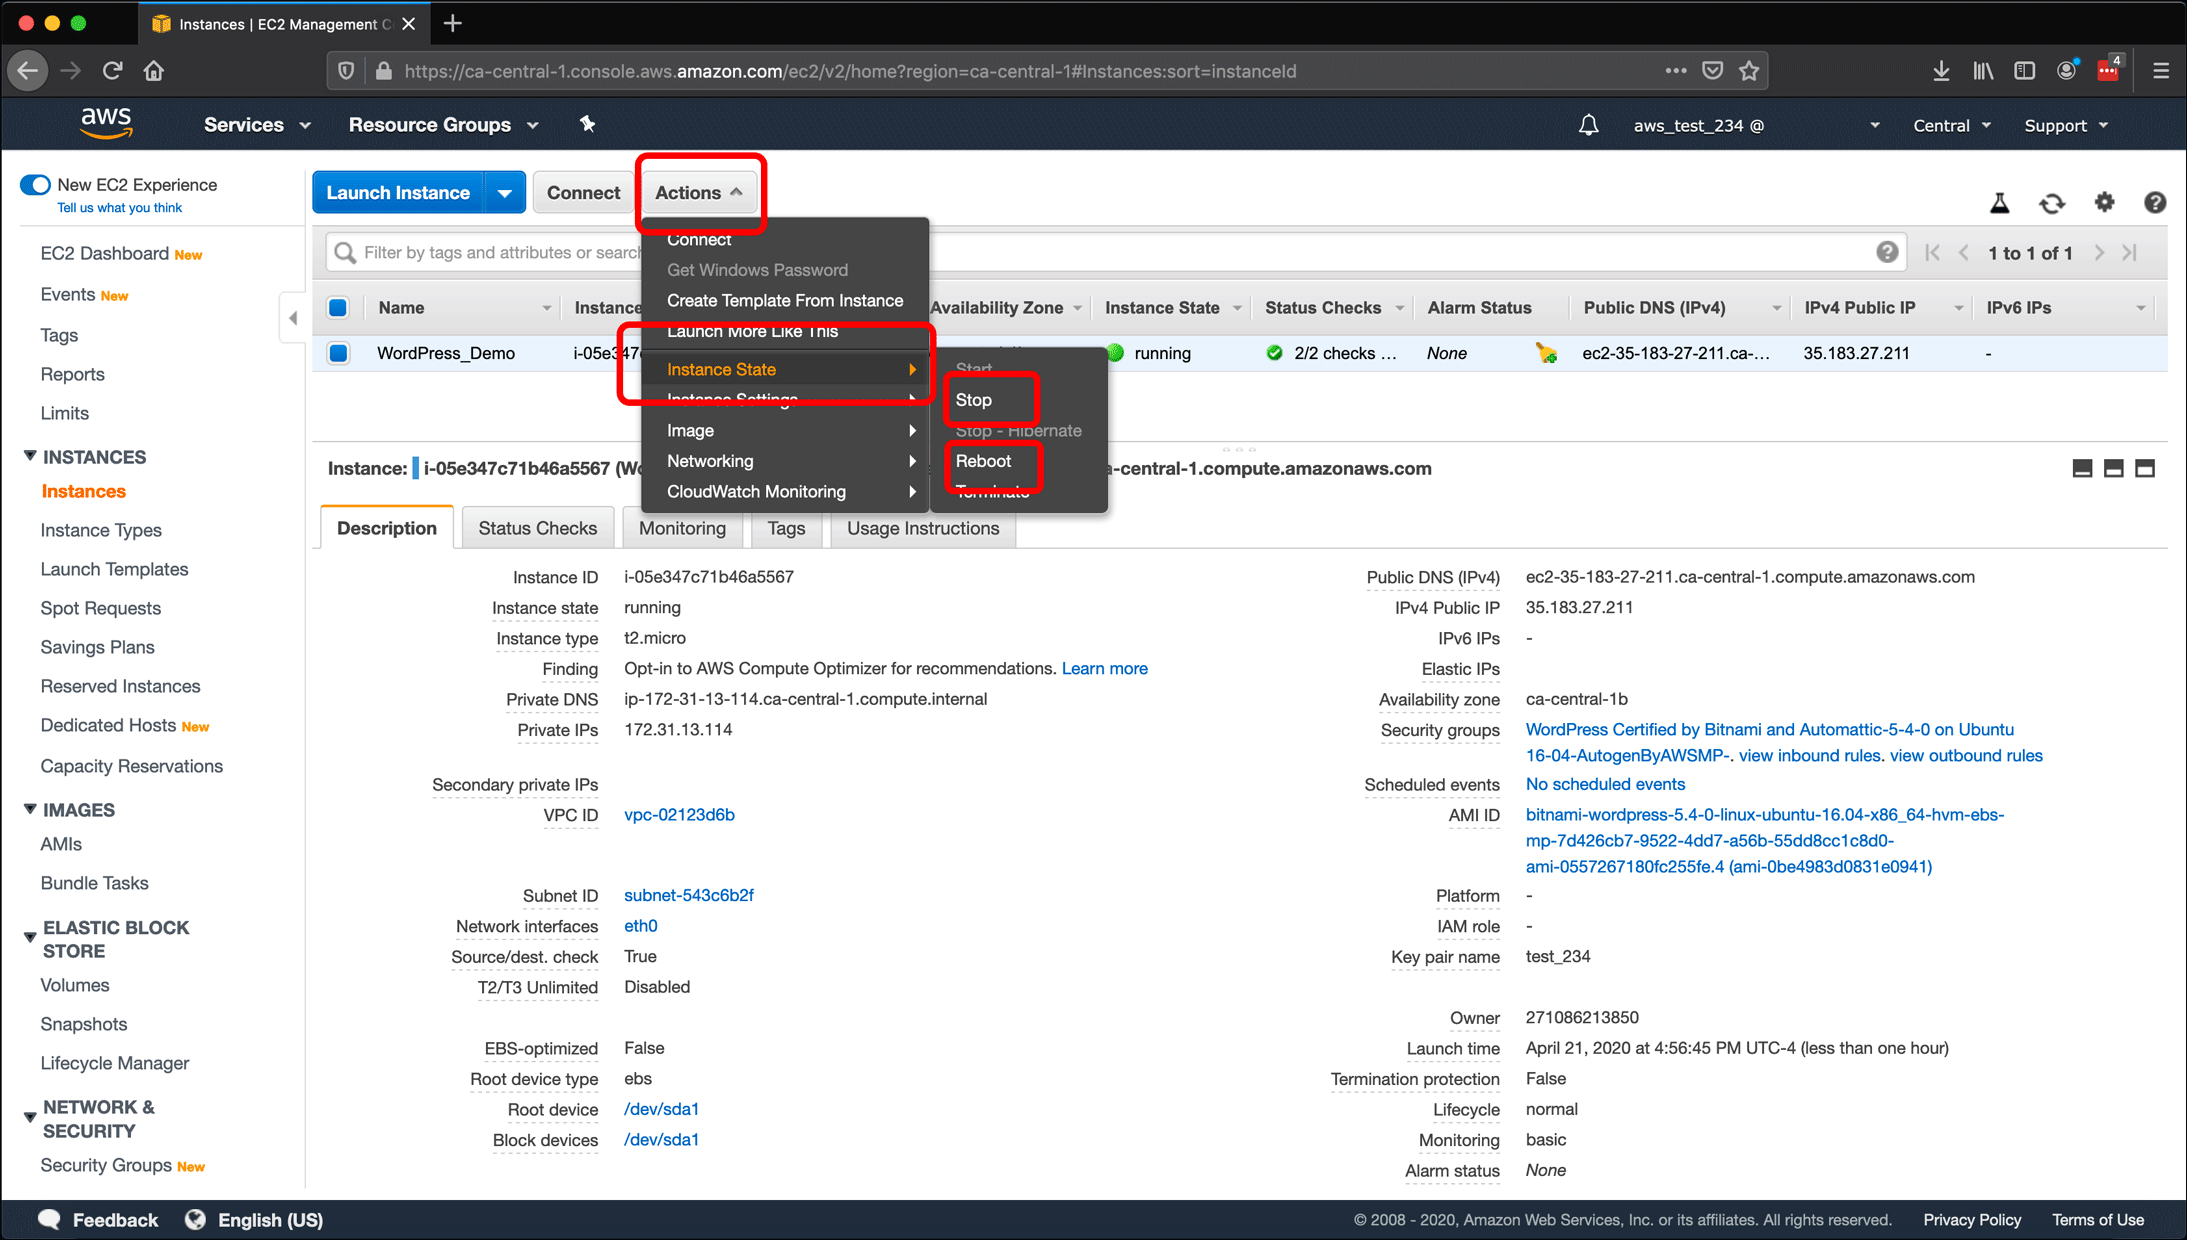Click the Launch Instance button
The width and height of the screenshot is (2187, 1240).
point(398,193)
